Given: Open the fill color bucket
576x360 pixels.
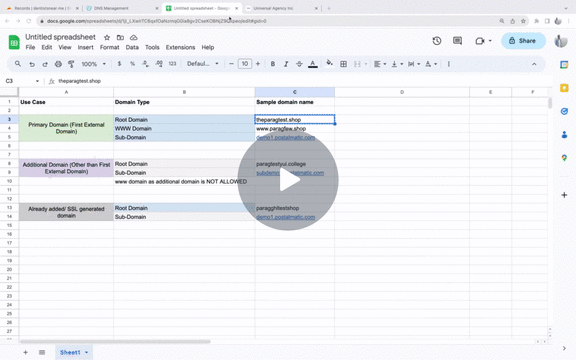Looking at the screenshot, I should (330, 64).
